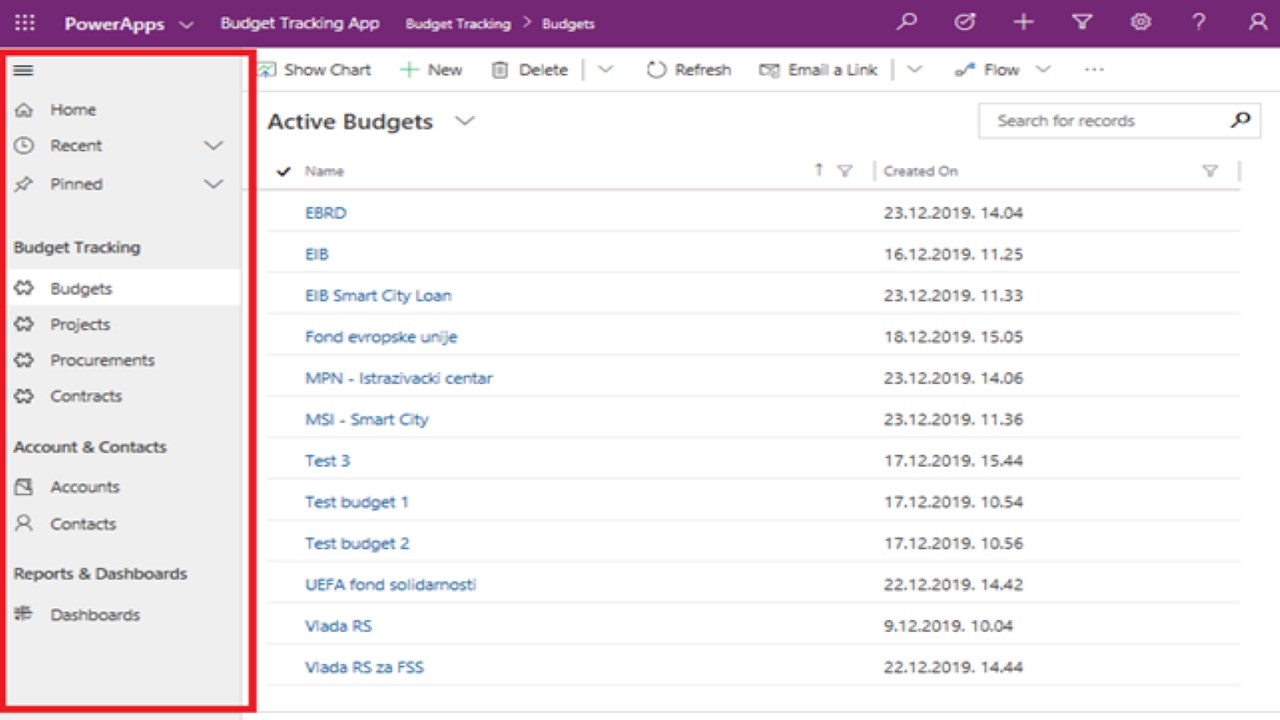Click the New button
The height and width of the screenshot is (720, 1280).
point(431,70)
